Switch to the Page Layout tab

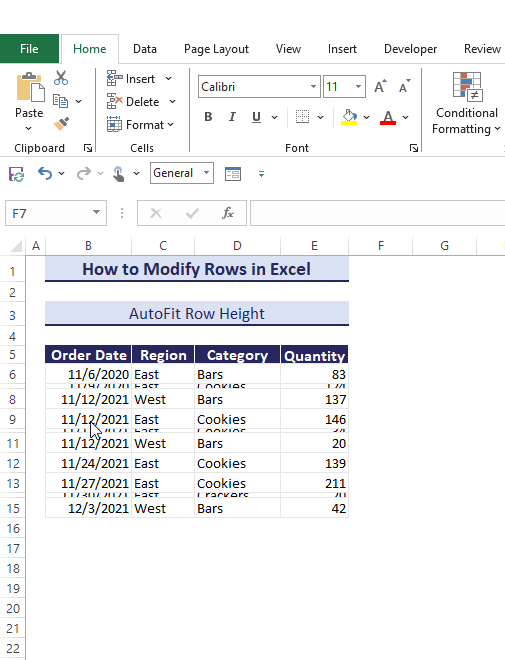click(x=216, y=49)
